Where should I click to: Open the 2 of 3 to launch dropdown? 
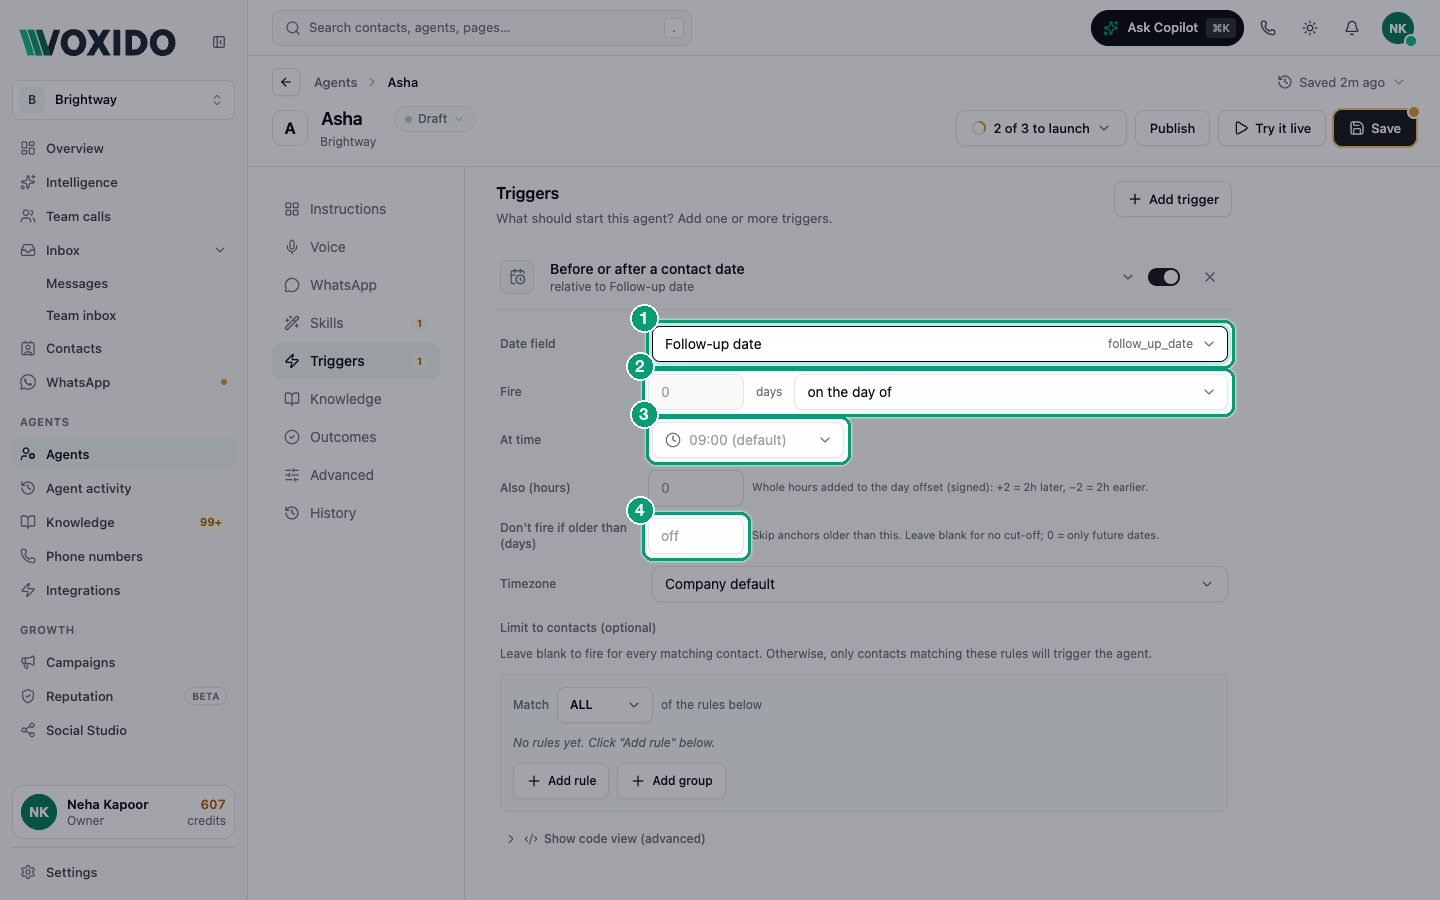(x=1041, y=128)
